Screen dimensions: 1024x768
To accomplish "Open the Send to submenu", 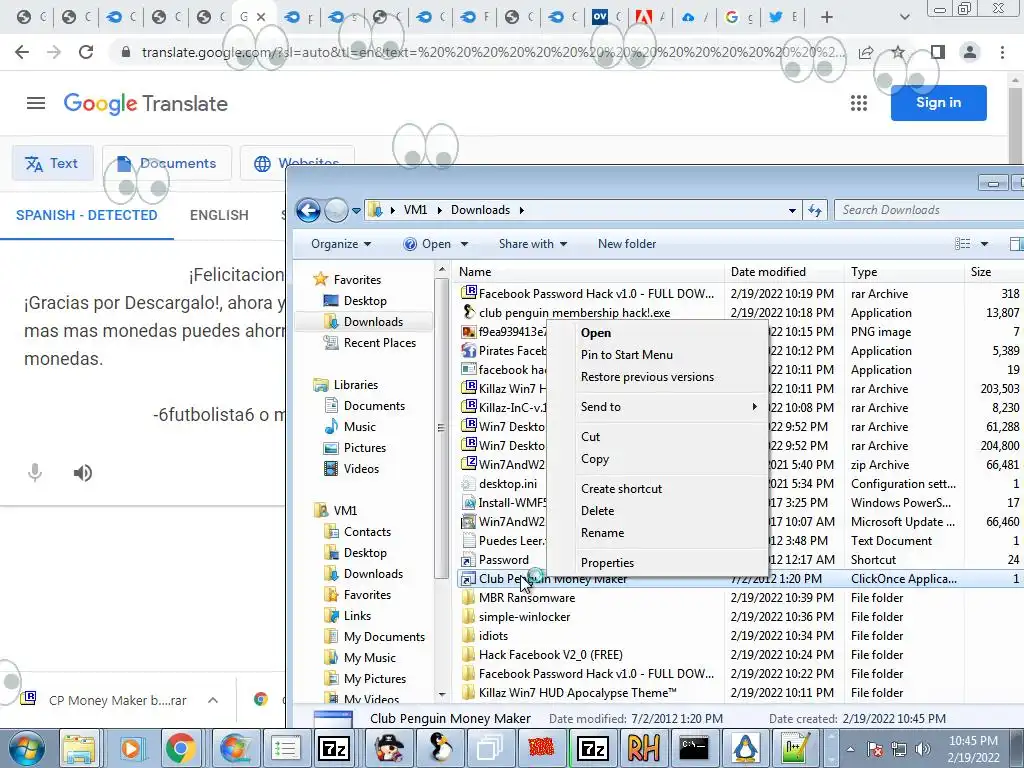I will [x=669, y=406].
